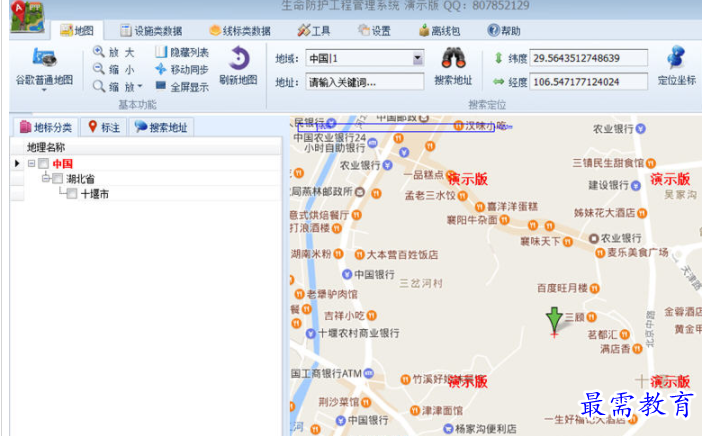Image resolution: width=702 pixels, height=436 pixels.
Task: Click the 搜索地址 binoculars icon
Action: coord(454,58)
